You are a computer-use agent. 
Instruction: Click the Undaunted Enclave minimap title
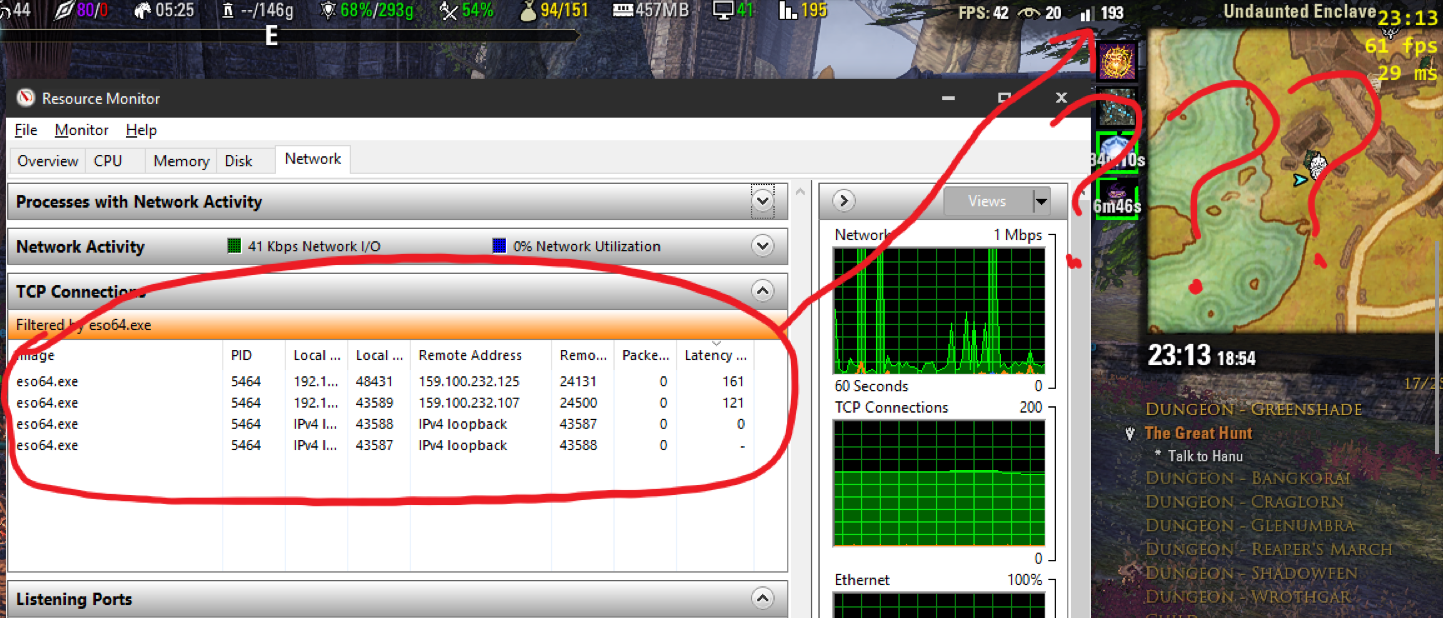tap(1299, 12)
